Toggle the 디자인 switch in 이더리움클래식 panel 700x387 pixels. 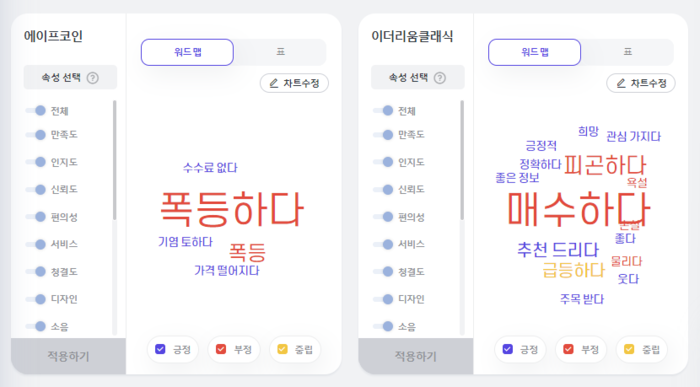tap(383, 299)
